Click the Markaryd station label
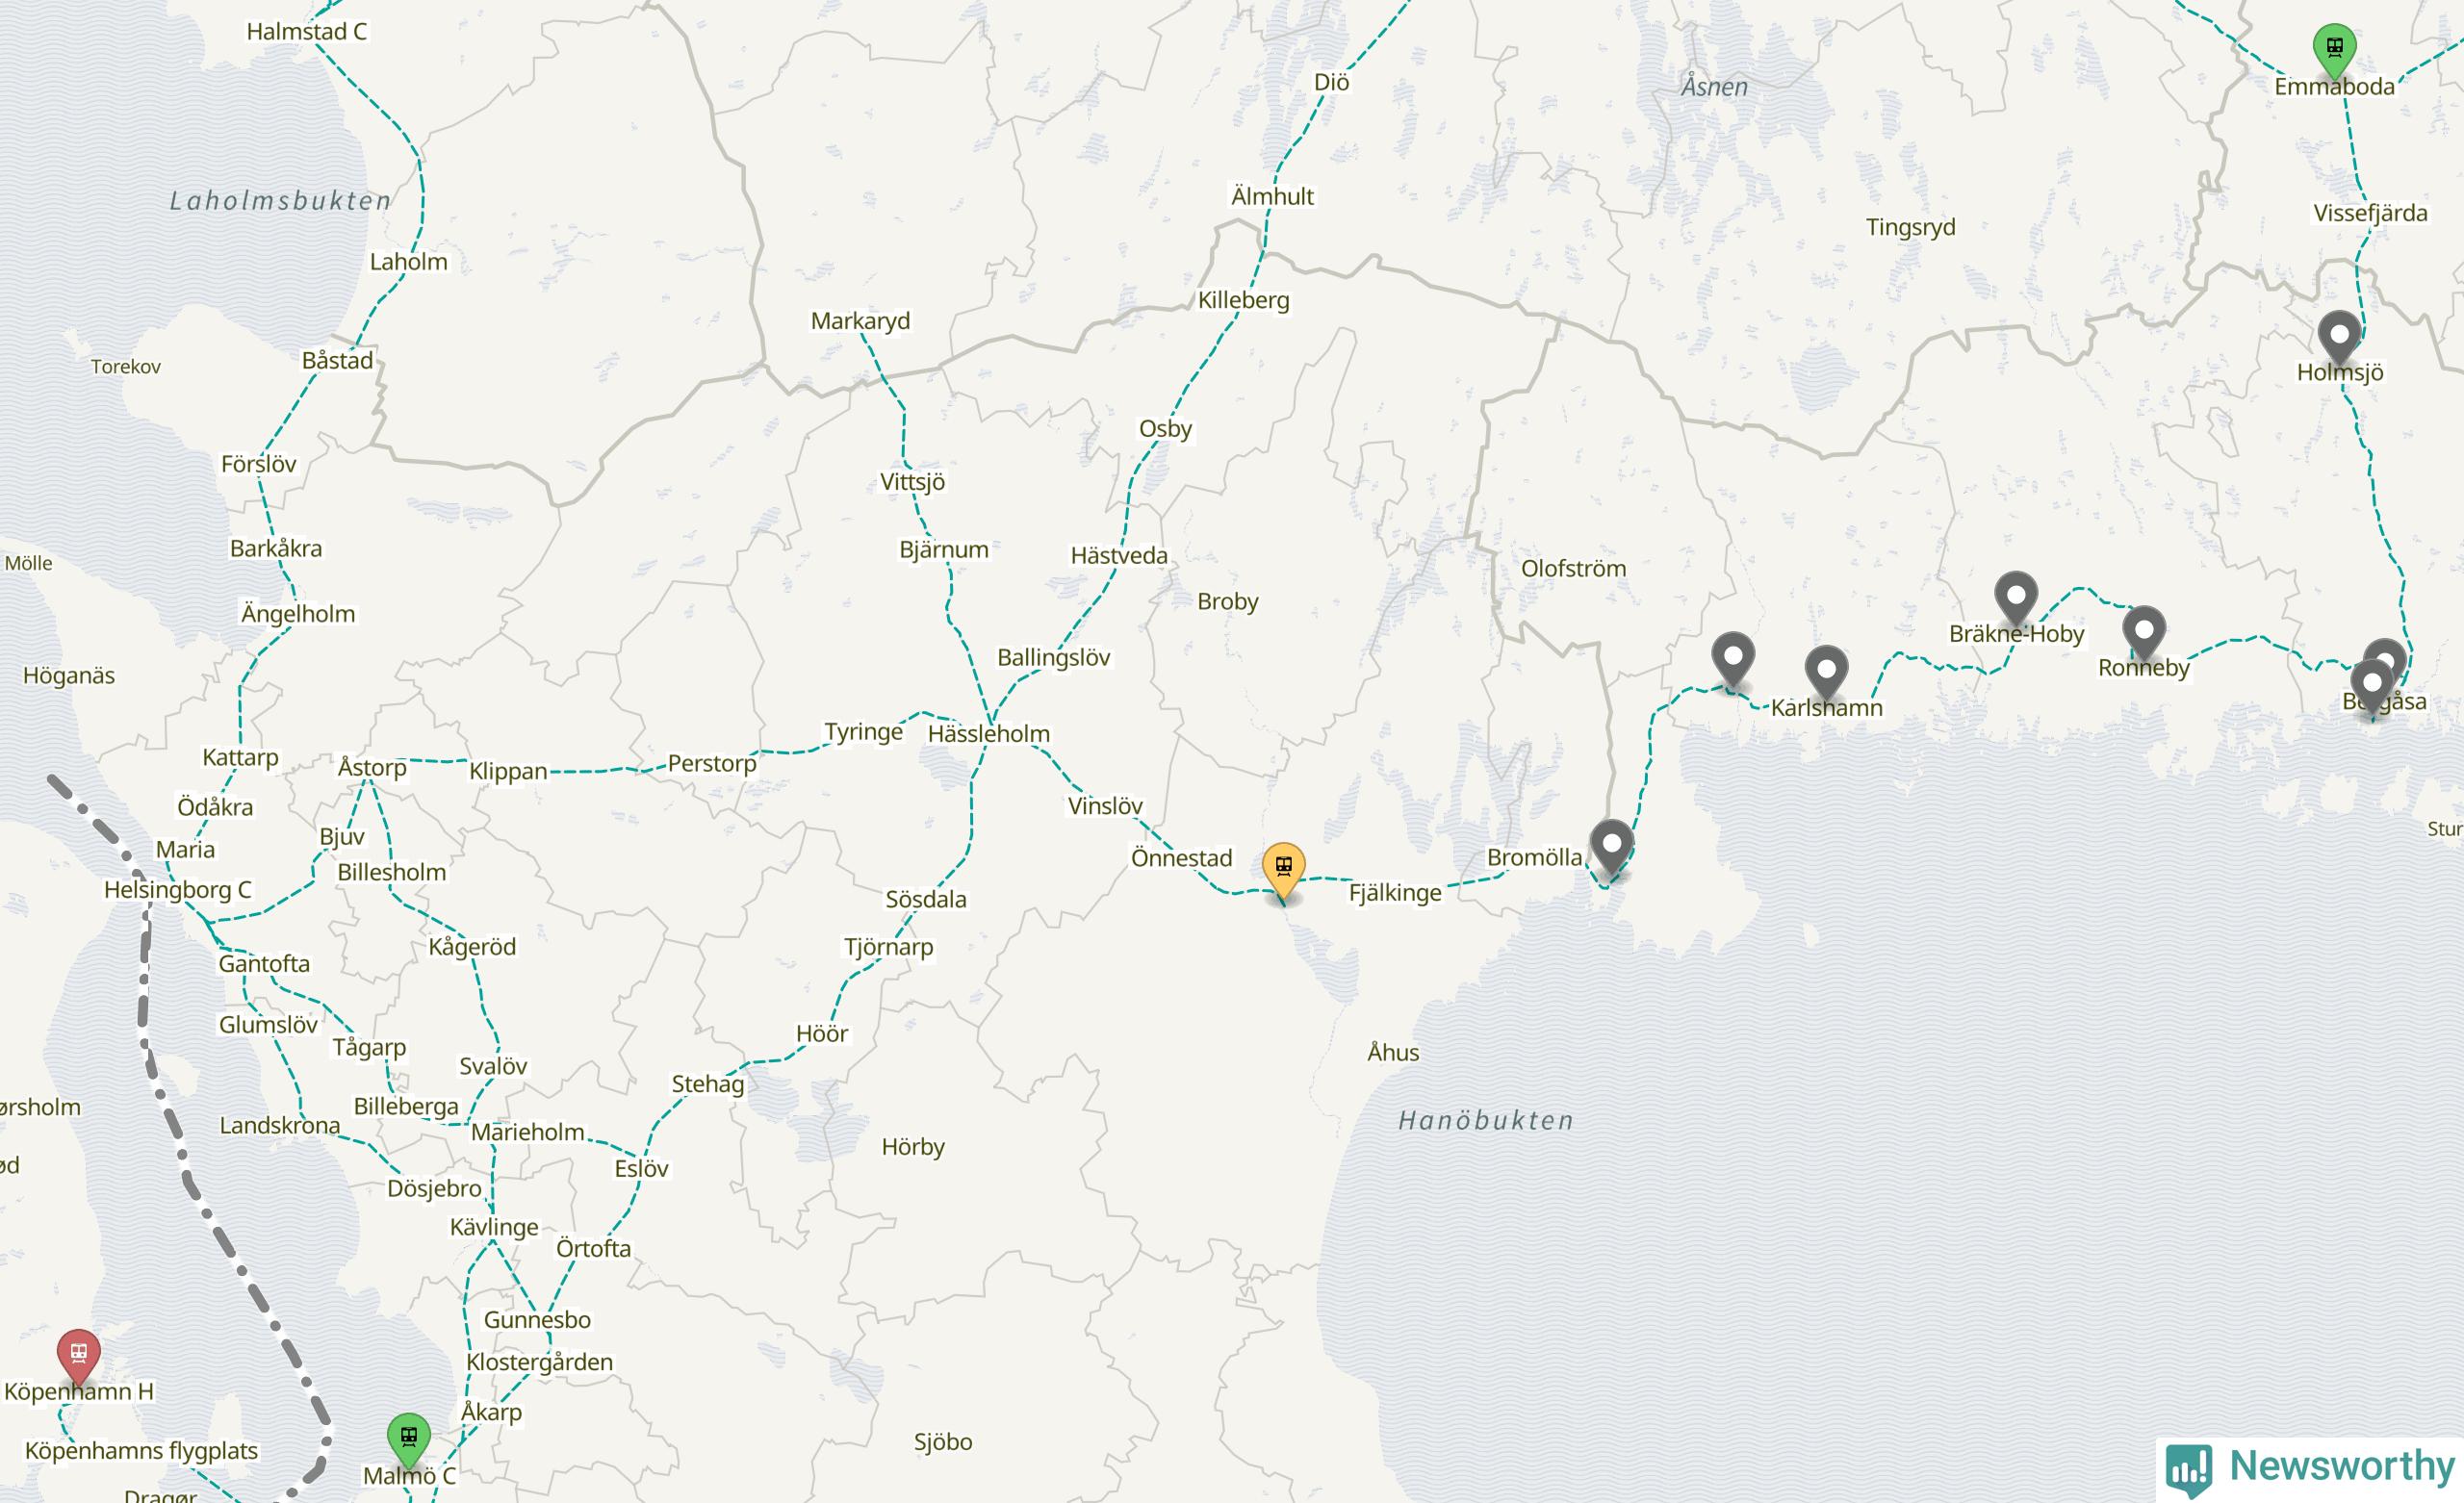Image resolution: width=2464 pixels, height=1503 pixels. click(x=860, y=321)
